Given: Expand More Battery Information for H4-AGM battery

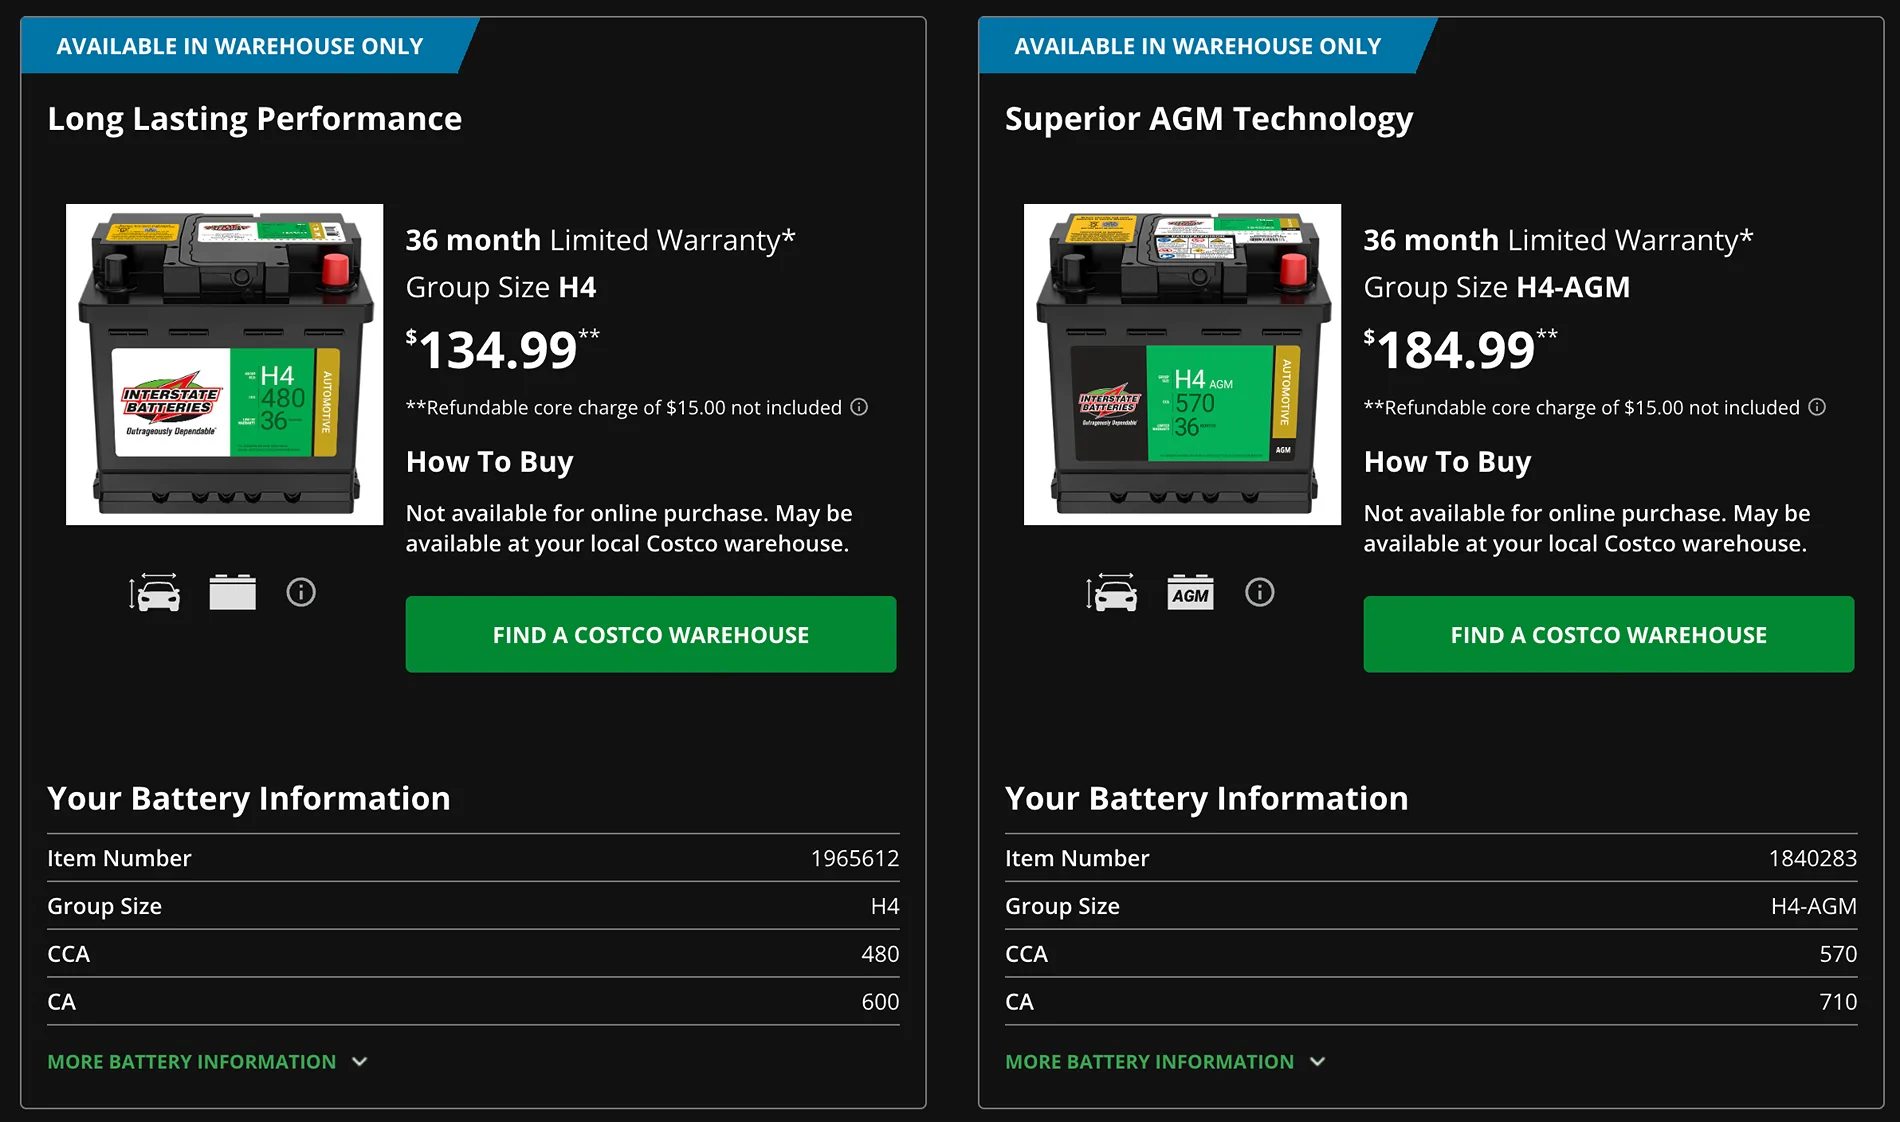Looking at the screenshot, I should (1149, 1062).
